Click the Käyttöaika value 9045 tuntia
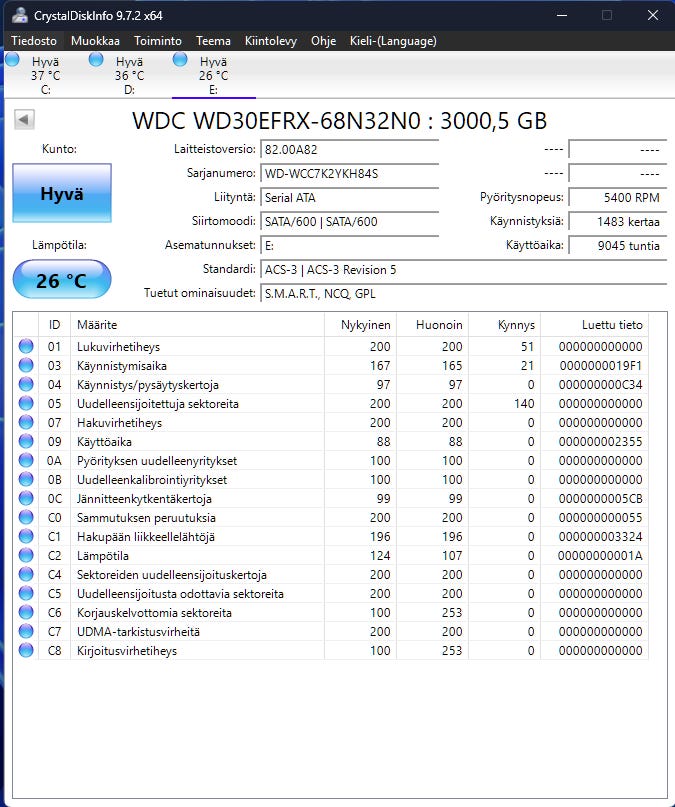Viewport: 675px width, 807px height. (x=617, y=245)
